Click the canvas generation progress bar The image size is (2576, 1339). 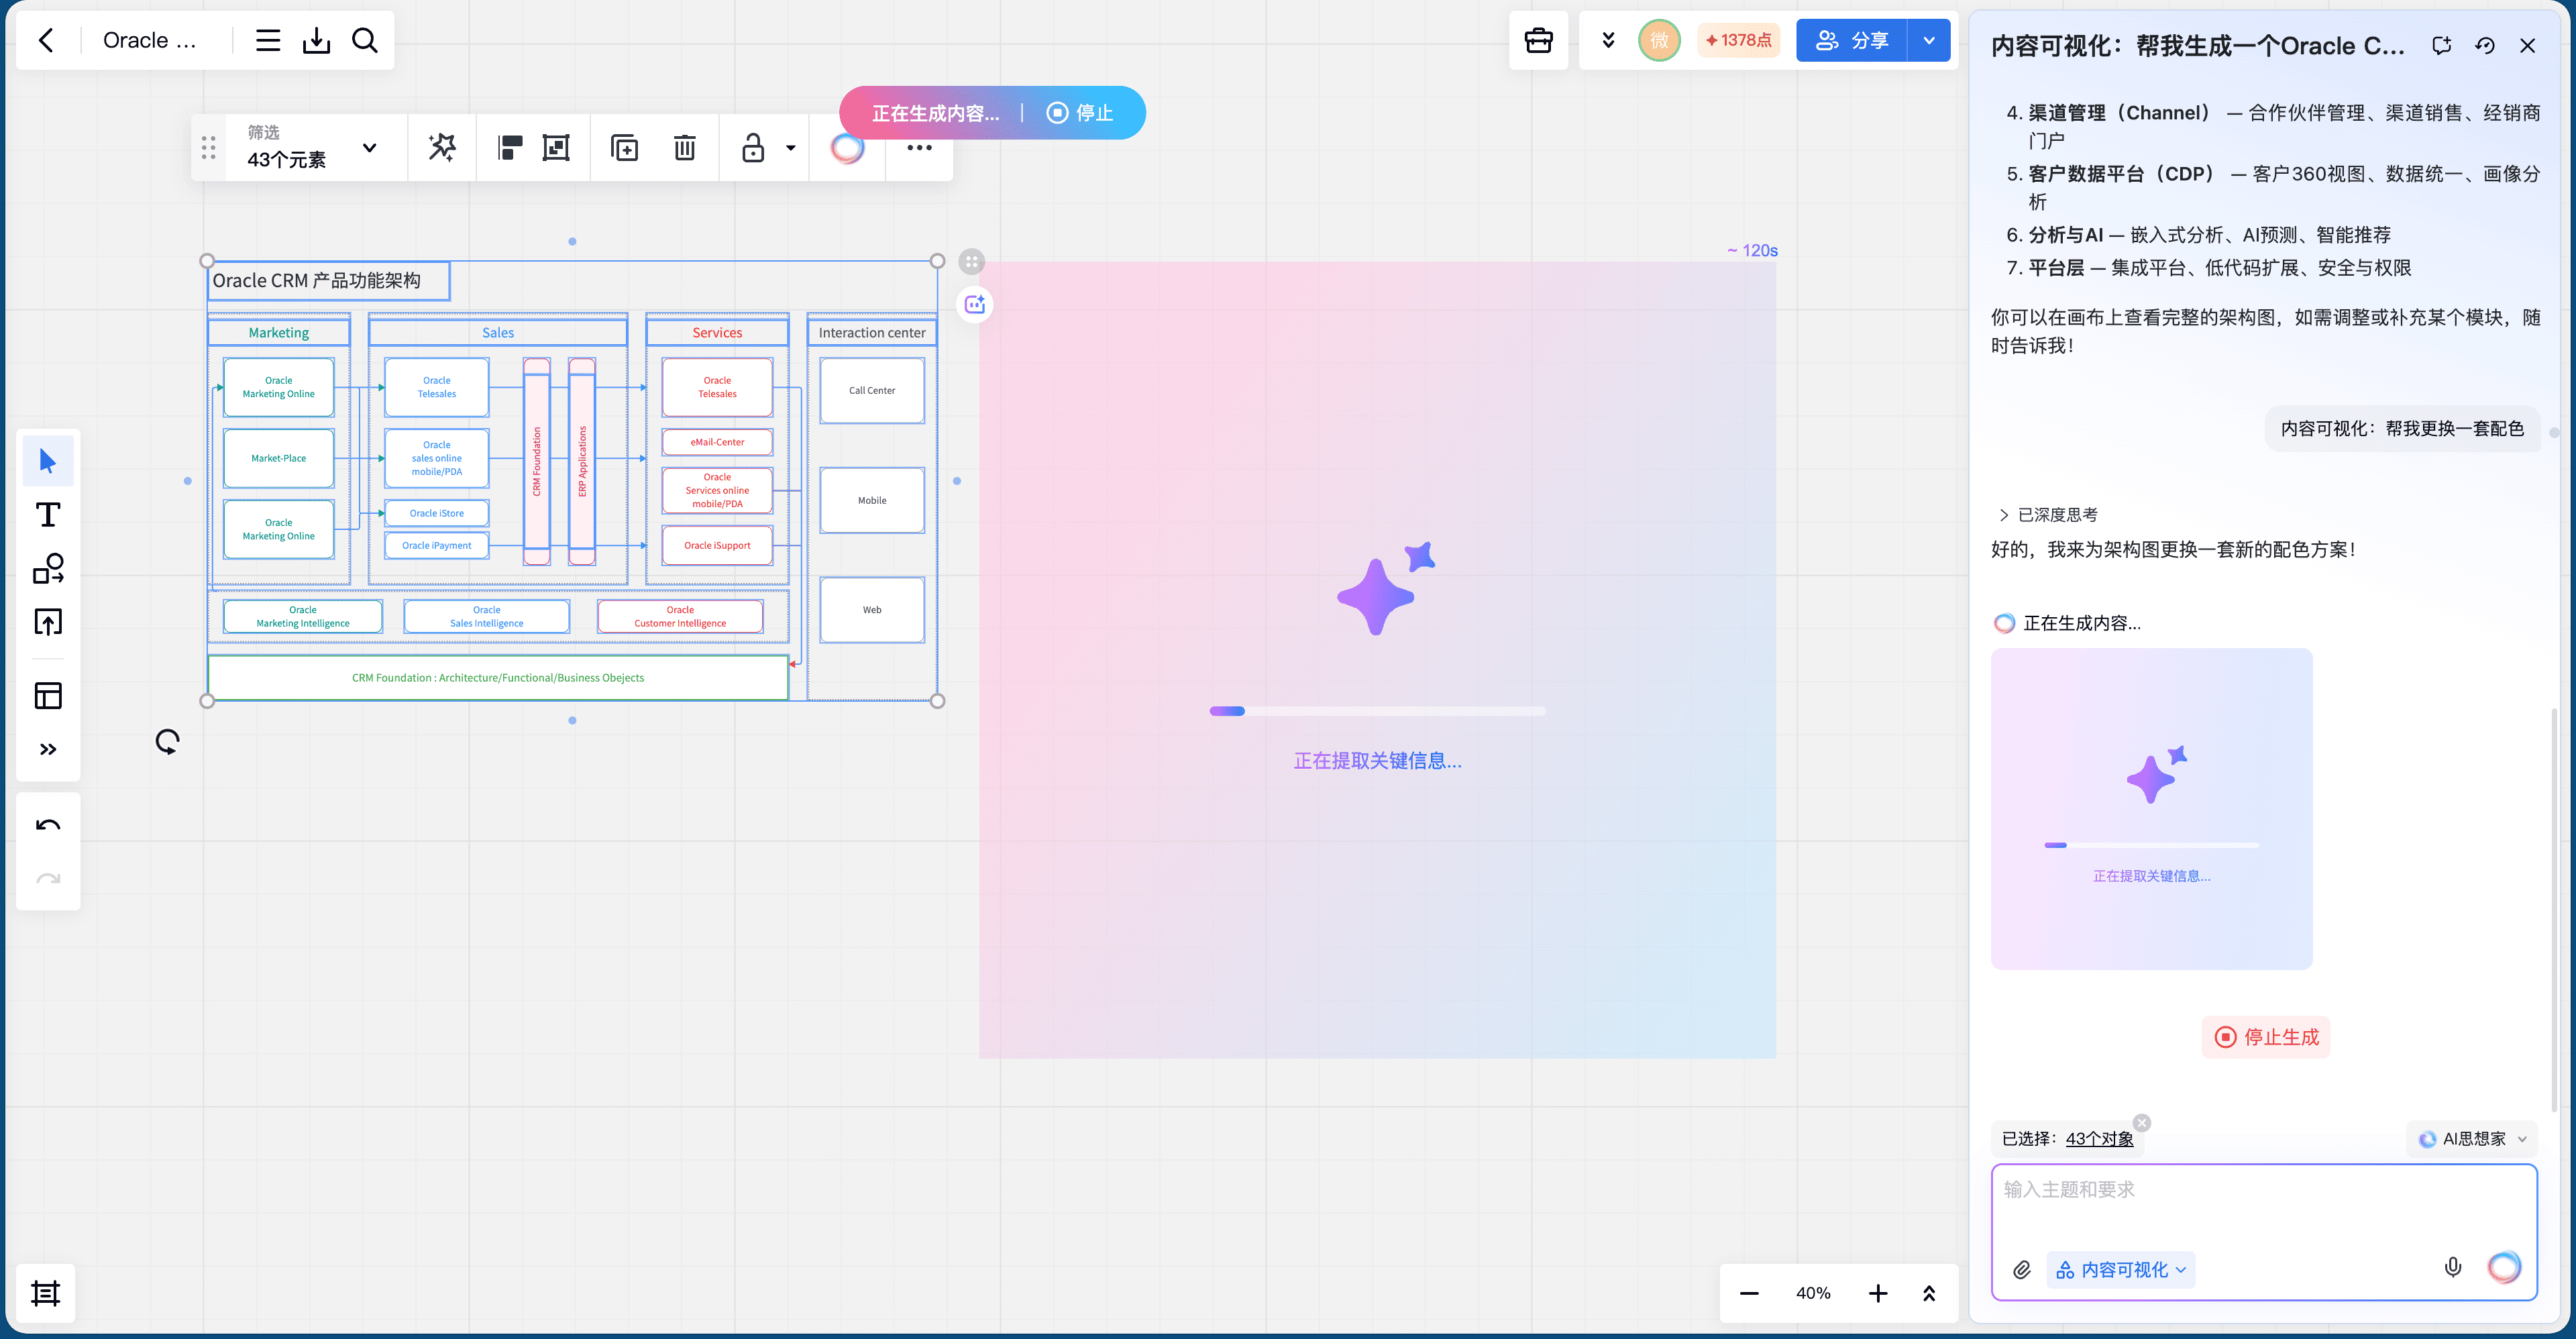1377,711
